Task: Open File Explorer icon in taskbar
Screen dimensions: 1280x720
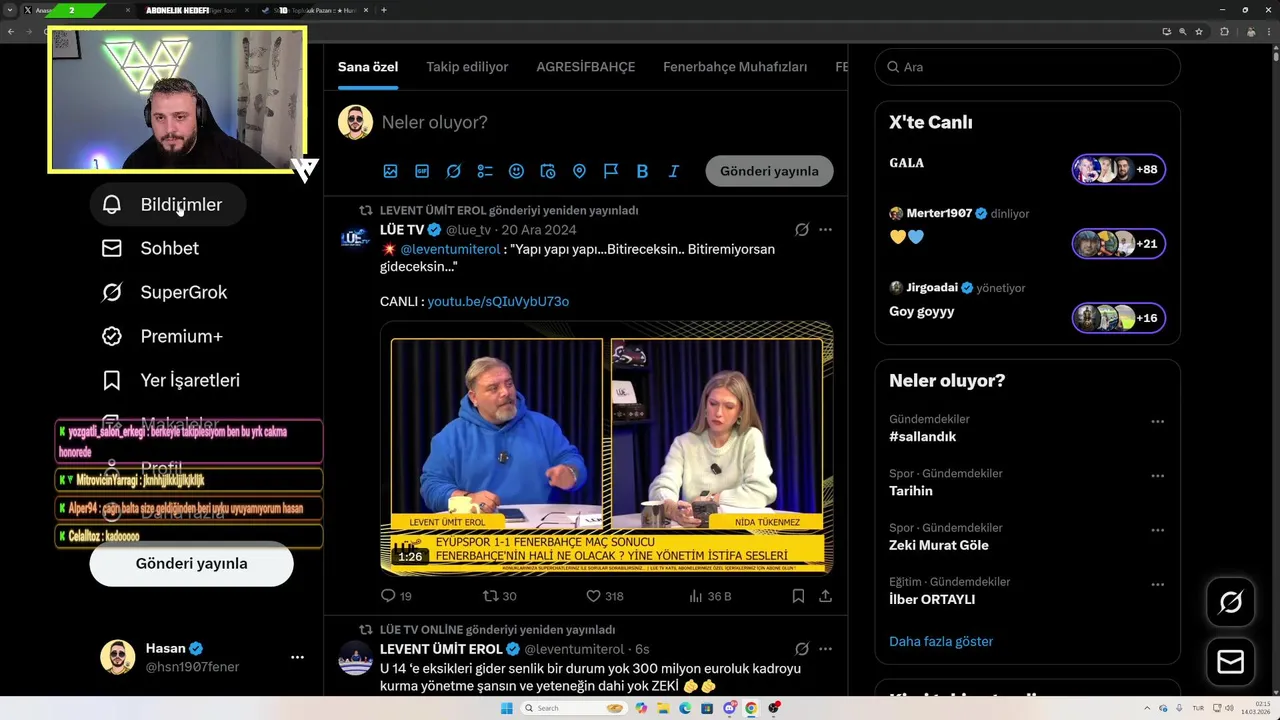Action: coord(663,708)
